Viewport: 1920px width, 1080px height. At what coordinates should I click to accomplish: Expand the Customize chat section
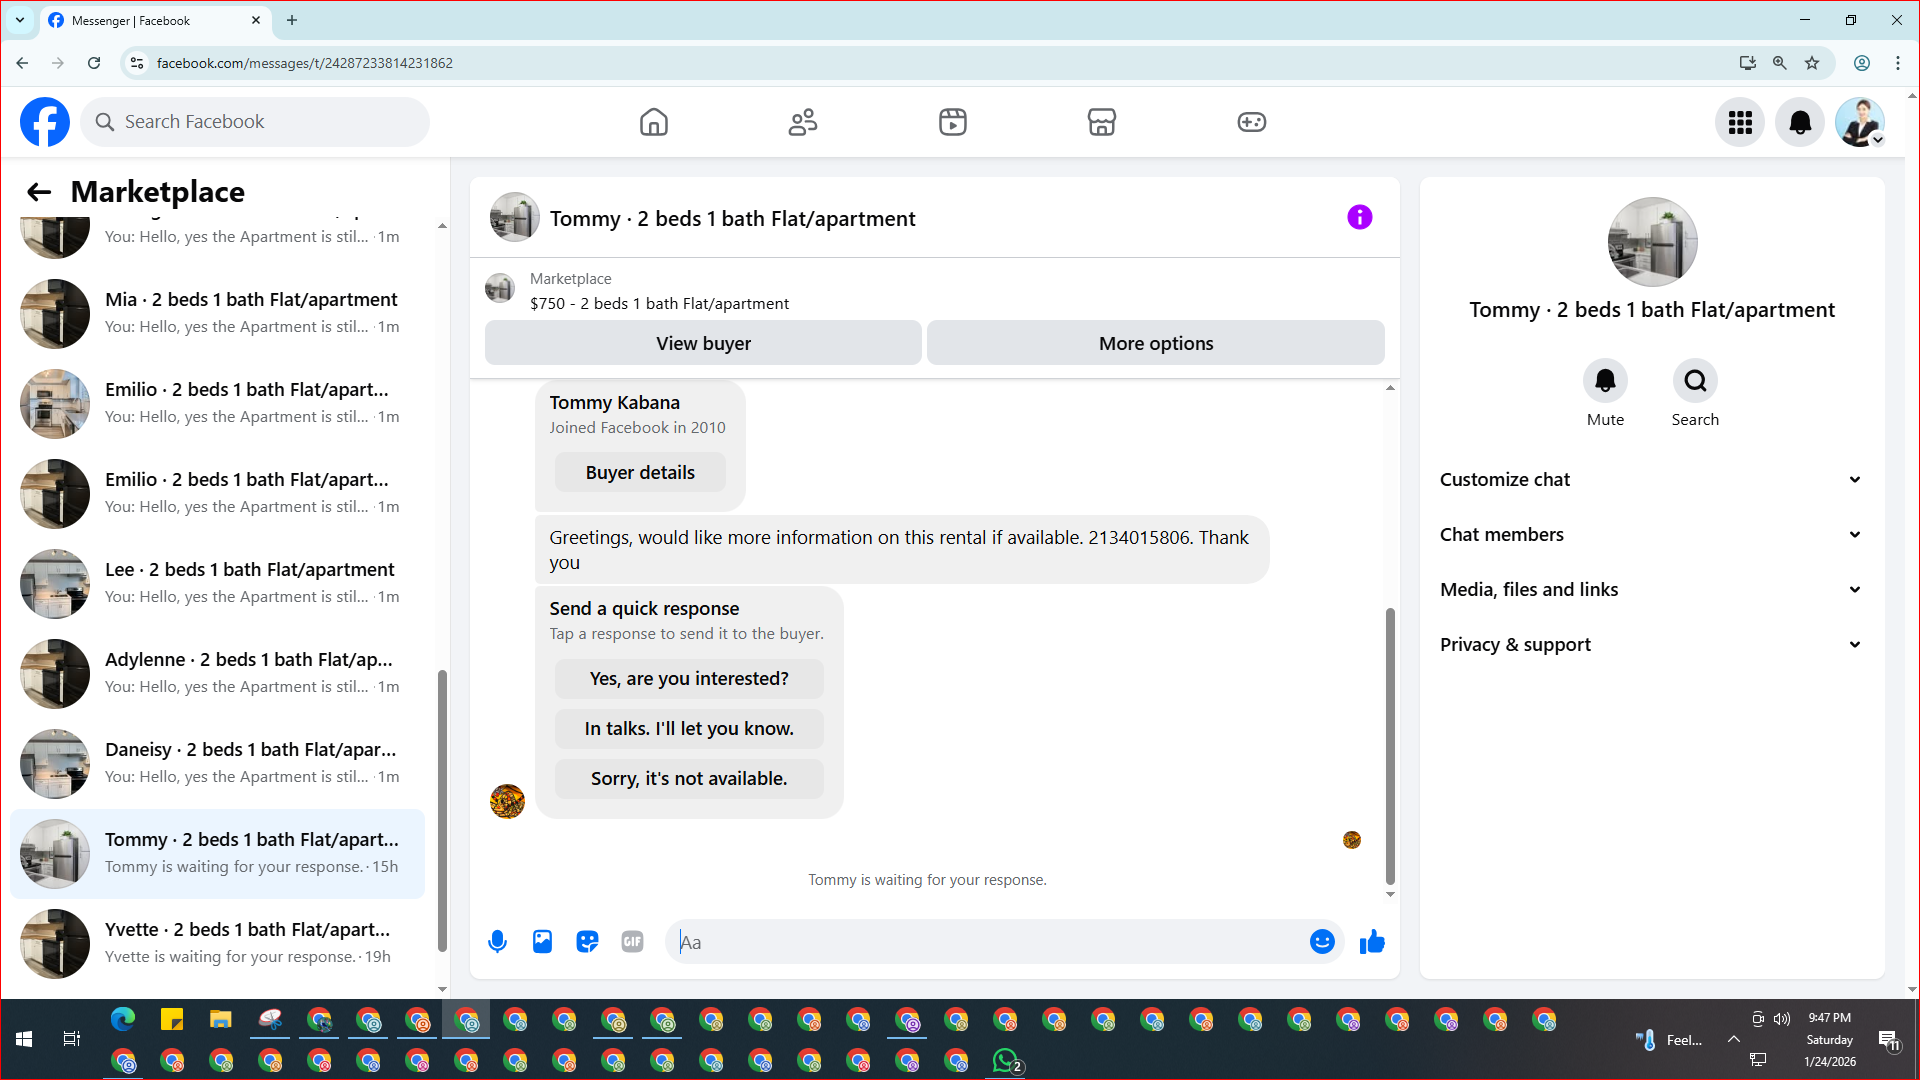tap(1650, 479)
